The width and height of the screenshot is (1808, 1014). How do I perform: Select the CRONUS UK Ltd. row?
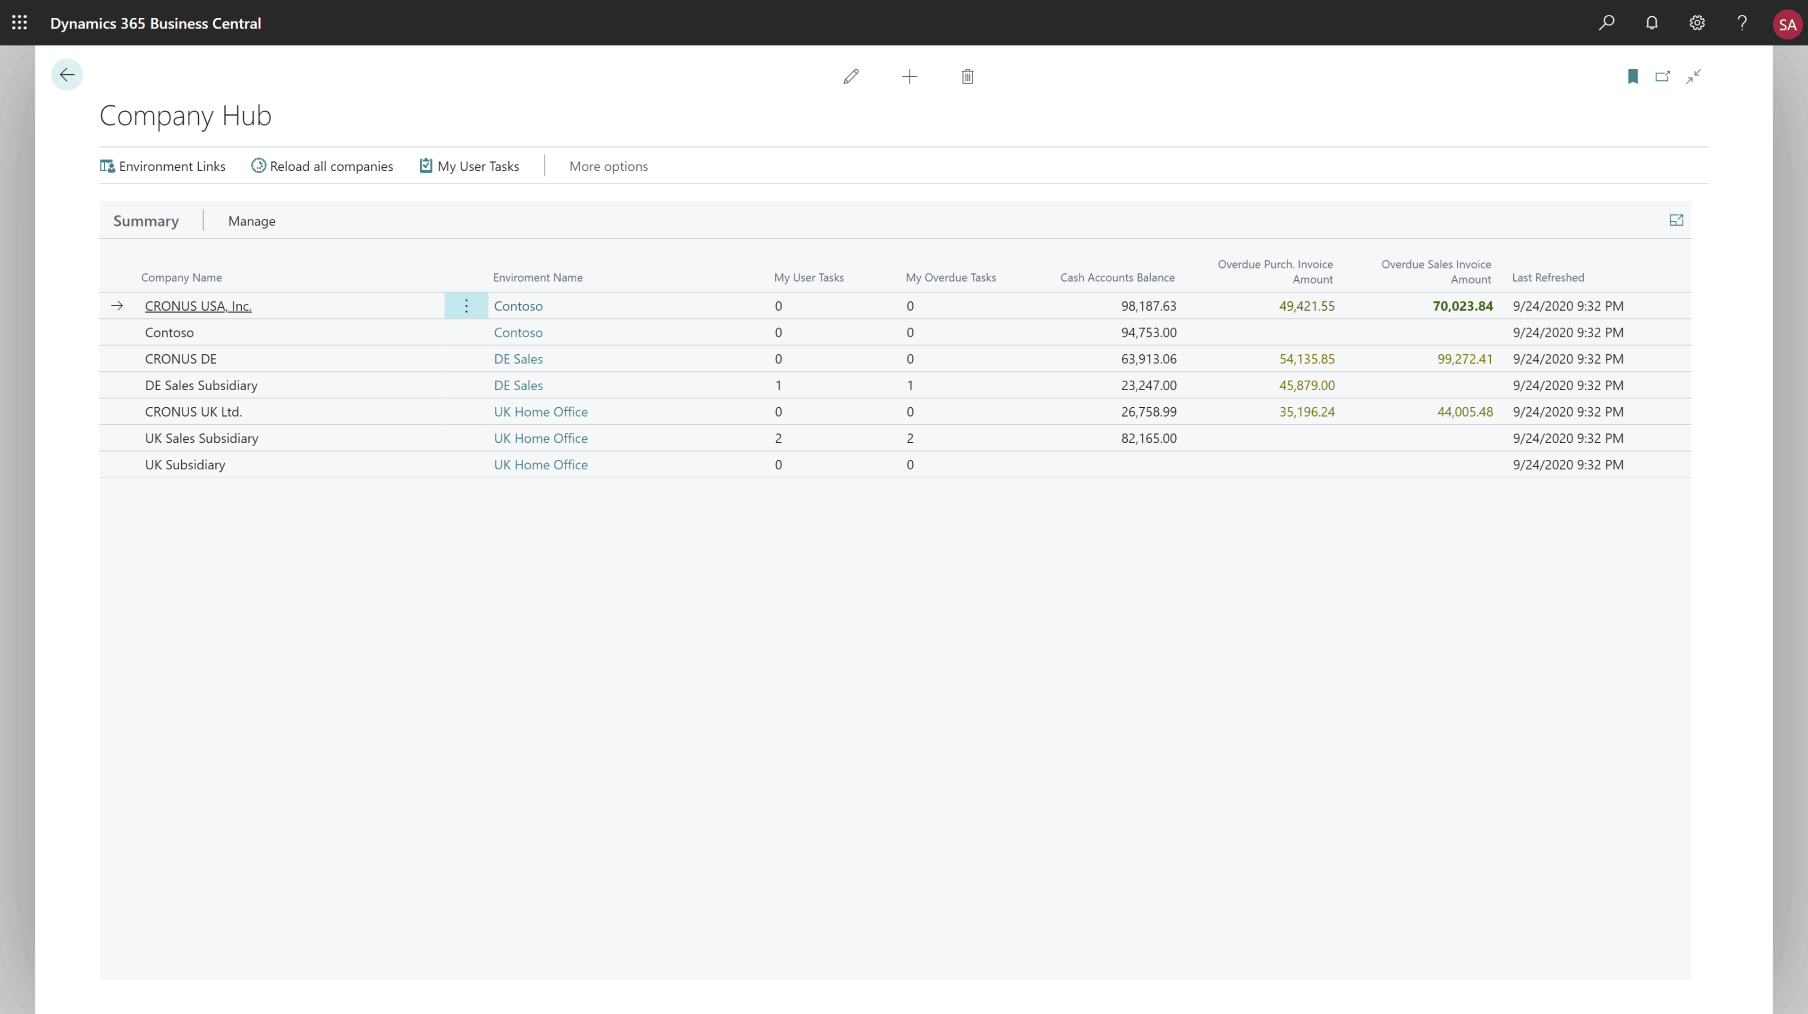895,412
